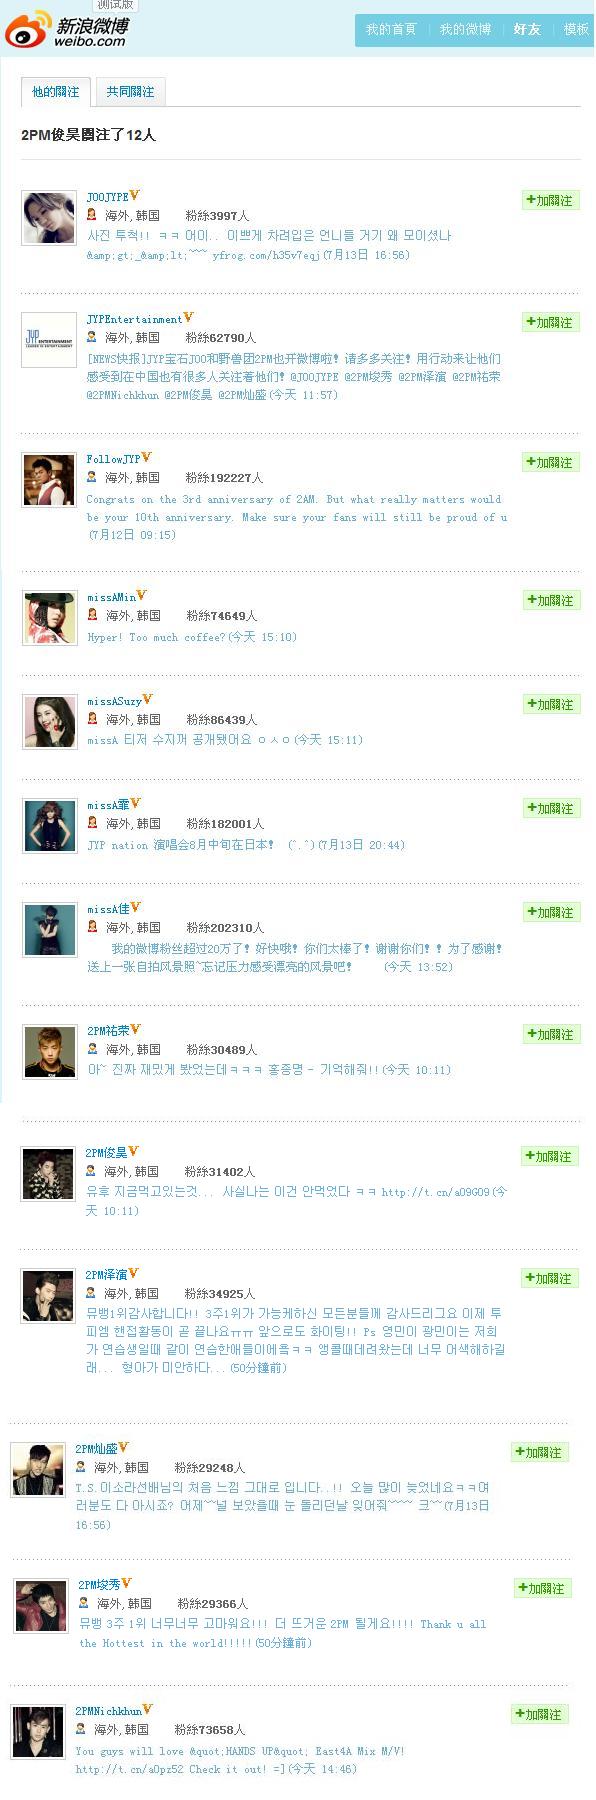This screenshot has height=1800, width=596.
Task: Open JOOJYPE's profile avatar
Action: click(x=49, y=218)
